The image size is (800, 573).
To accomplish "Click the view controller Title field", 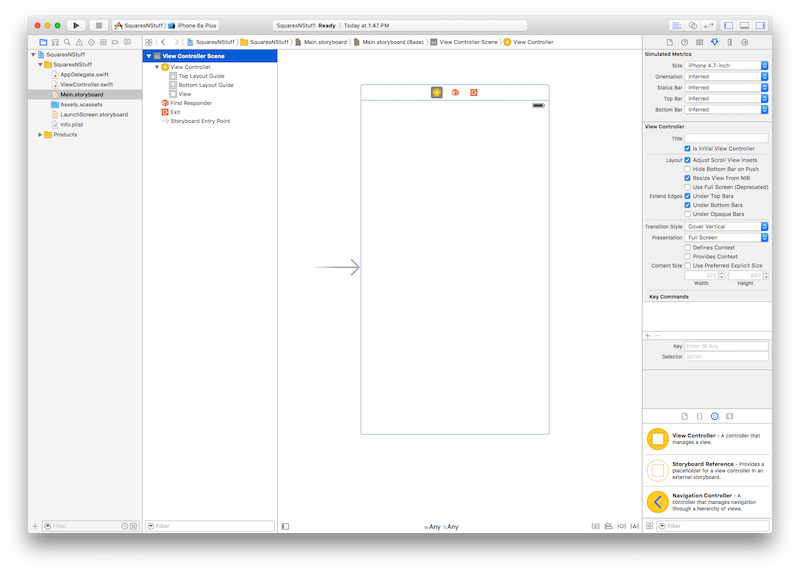I will tap(726, 138).
